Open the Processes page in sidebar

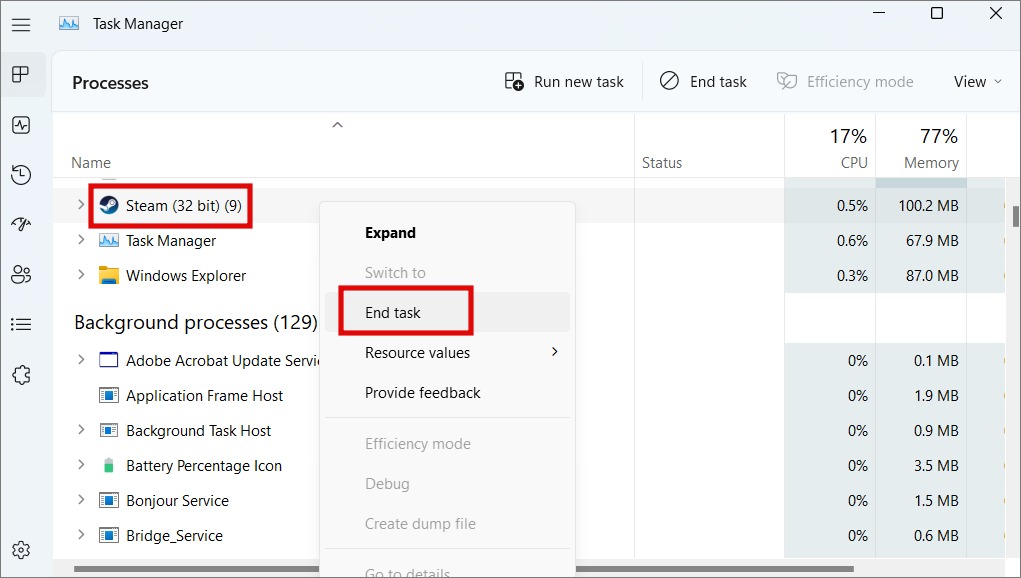tap(21, 74)
